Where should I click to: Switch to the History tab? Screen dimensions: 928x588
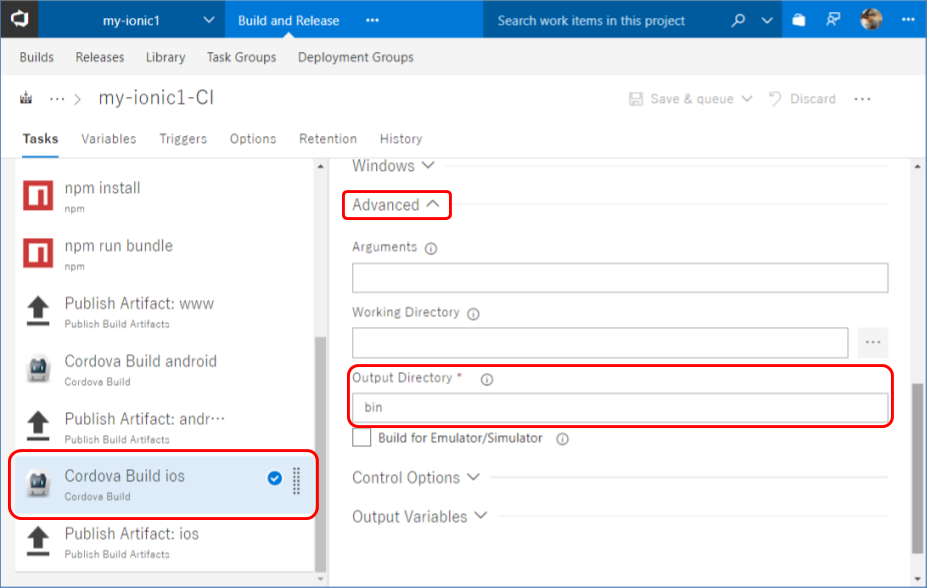(401, 139)
